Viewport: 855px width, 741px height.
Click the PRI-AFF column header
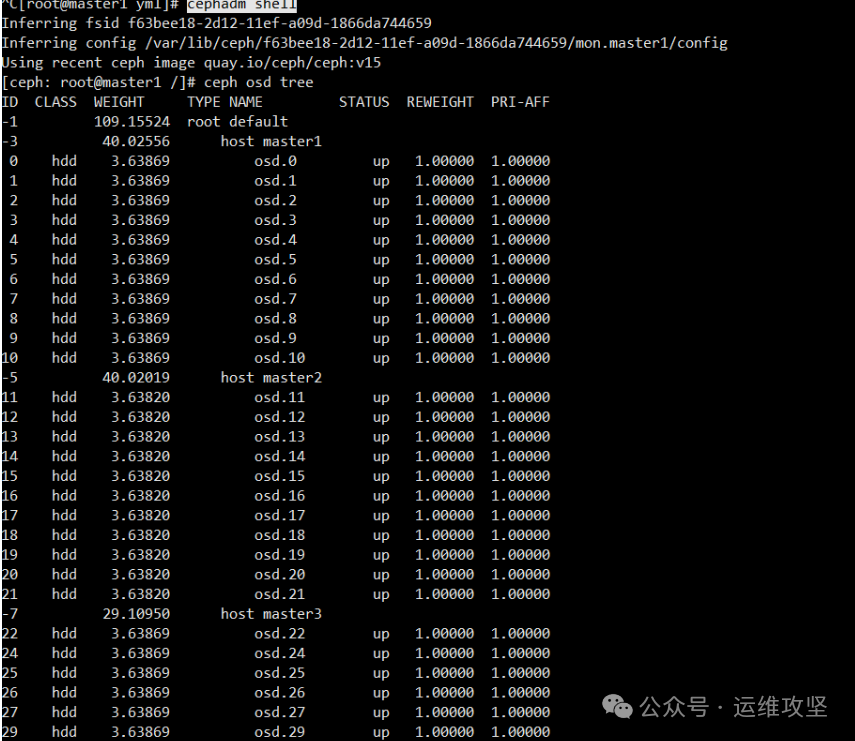(520, 102)
